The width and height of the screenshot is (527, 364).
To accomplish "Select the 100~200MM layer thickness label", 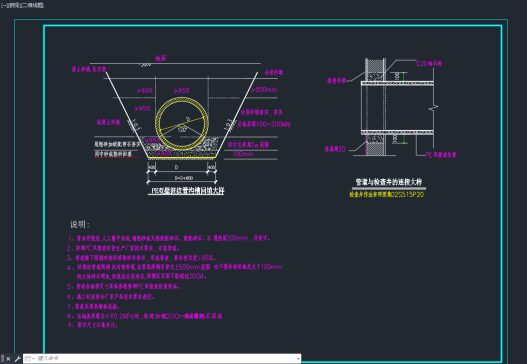I will [264, 124].
